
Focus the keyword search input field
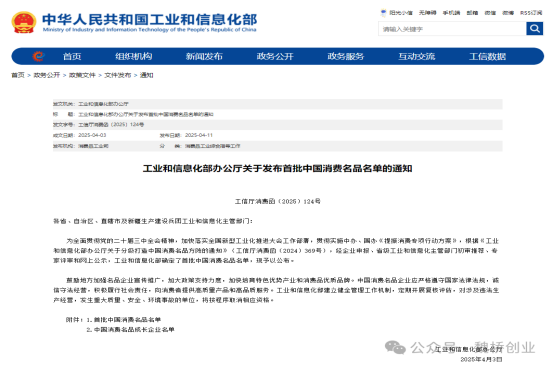(x=452, y=29)
